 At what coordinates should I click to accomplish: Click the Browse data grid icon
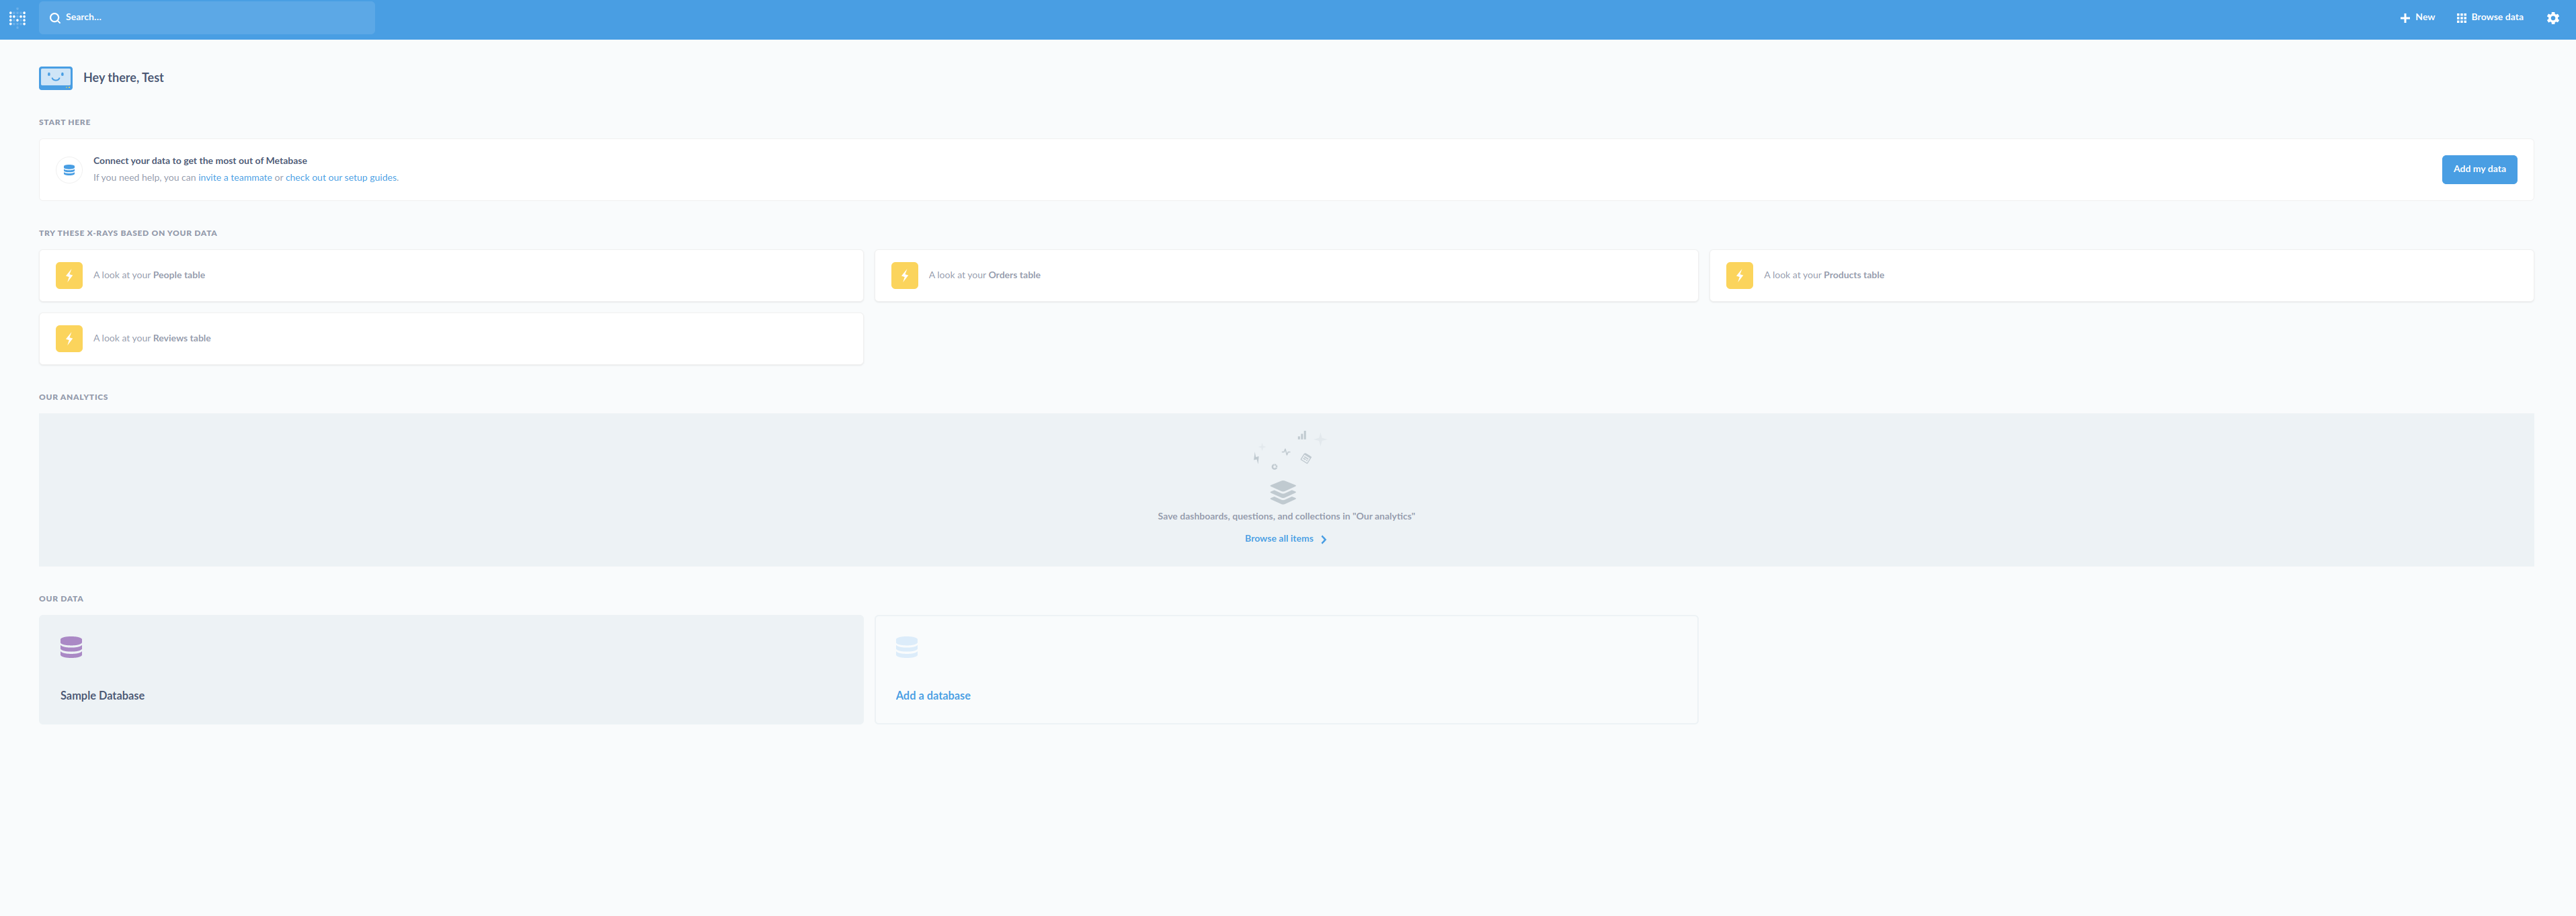(x=2461, y=18)
